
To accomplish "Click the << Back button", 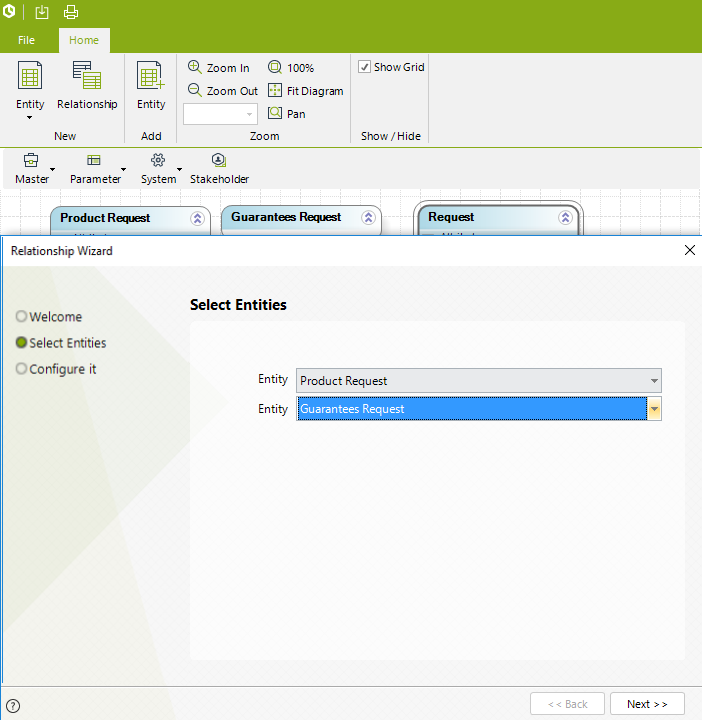I will tap(567, 704).
